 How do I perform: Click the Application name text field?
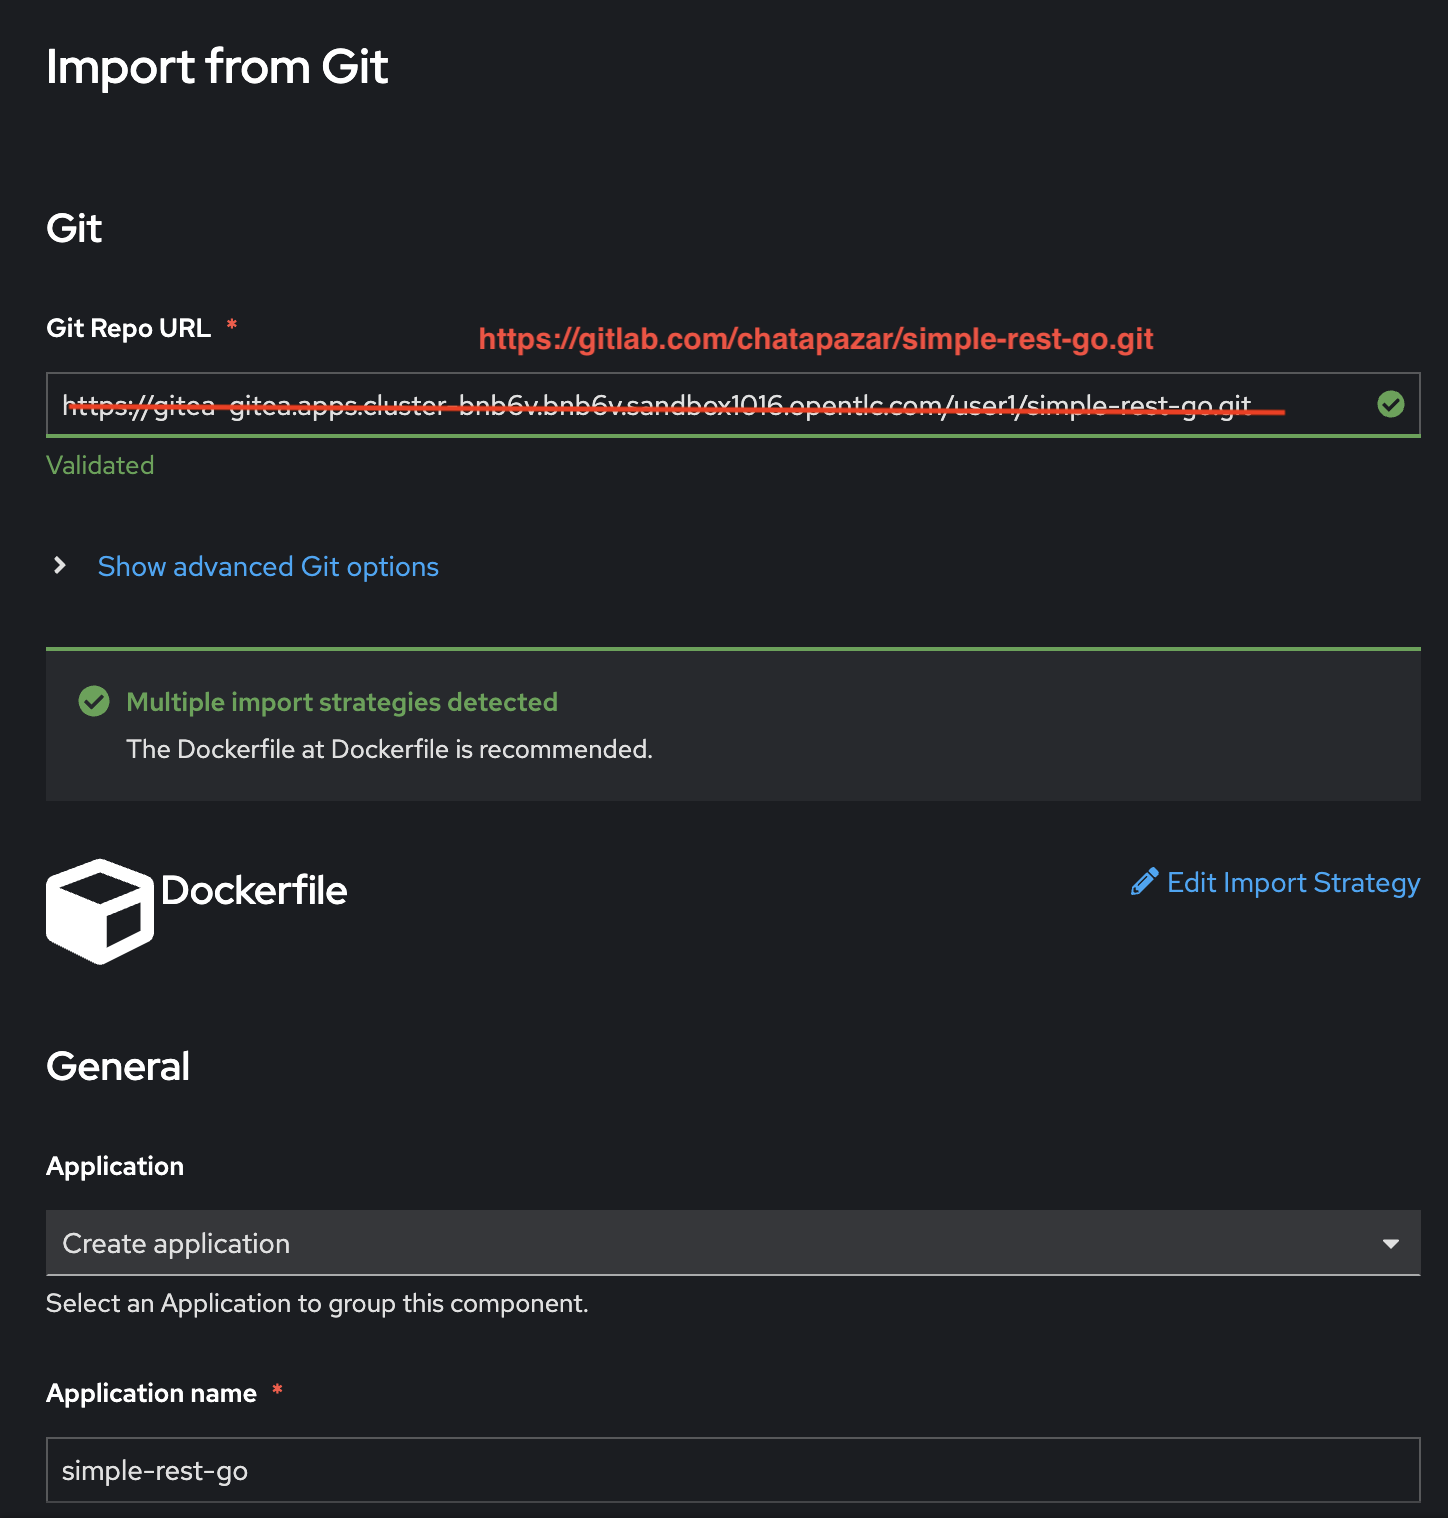click(733, 1470)
